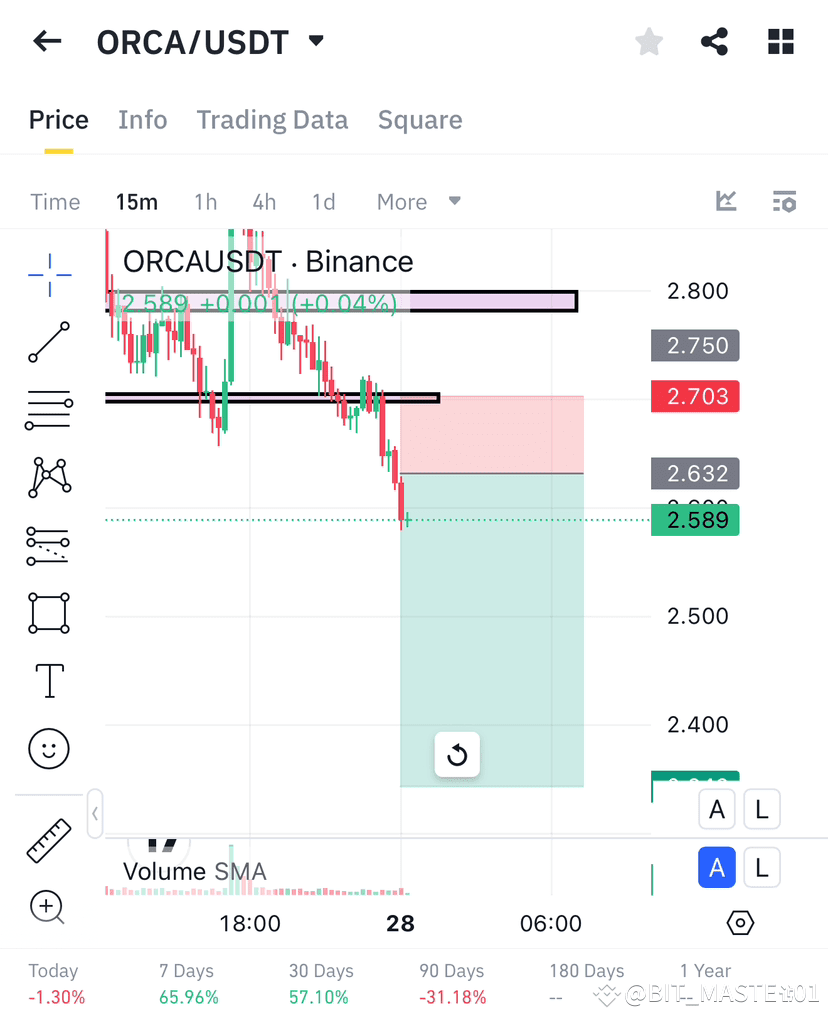Select the ruler measurement tool
828x1016 pixels.
pyautogui.click(x=46, y=838)
